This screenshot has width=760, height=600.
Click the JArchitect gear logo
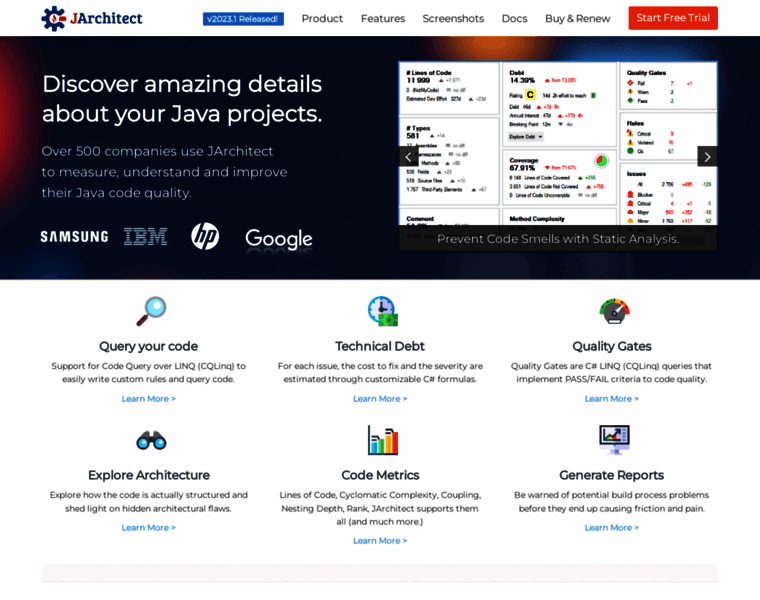53,18
